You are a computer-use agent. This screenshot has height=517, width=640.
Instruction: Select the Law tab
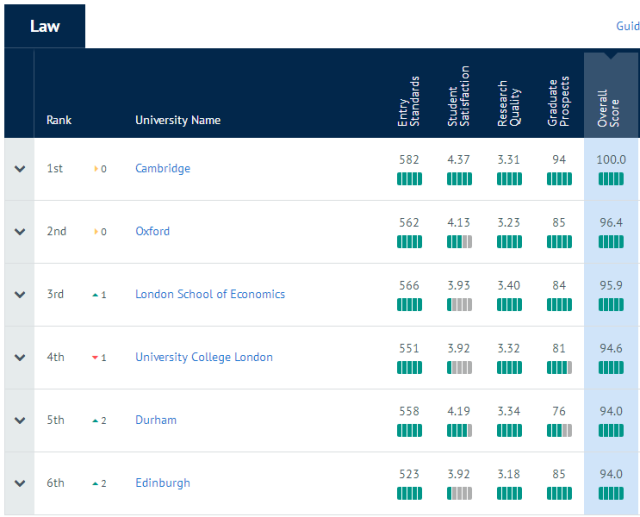(44, 26)
